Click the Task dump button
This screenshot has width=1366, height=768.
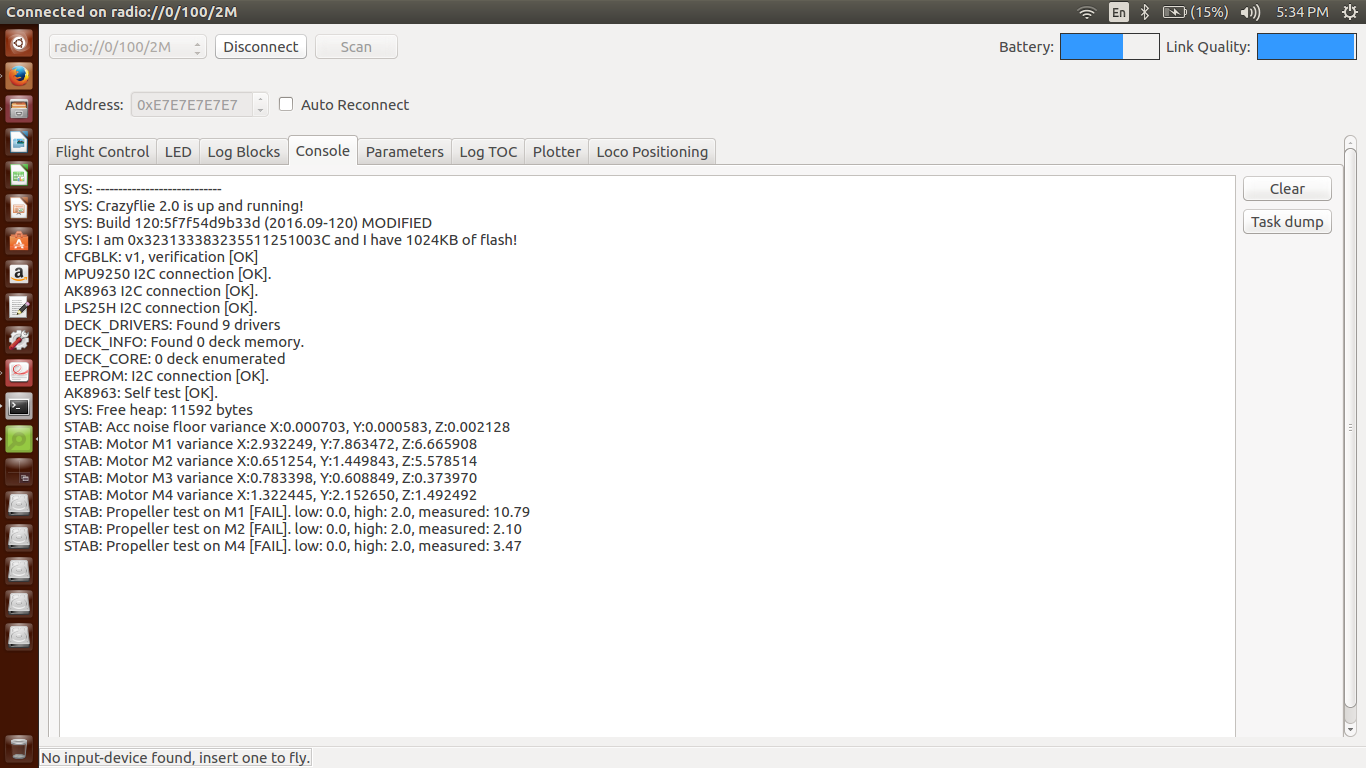[x=1287, y=222]
